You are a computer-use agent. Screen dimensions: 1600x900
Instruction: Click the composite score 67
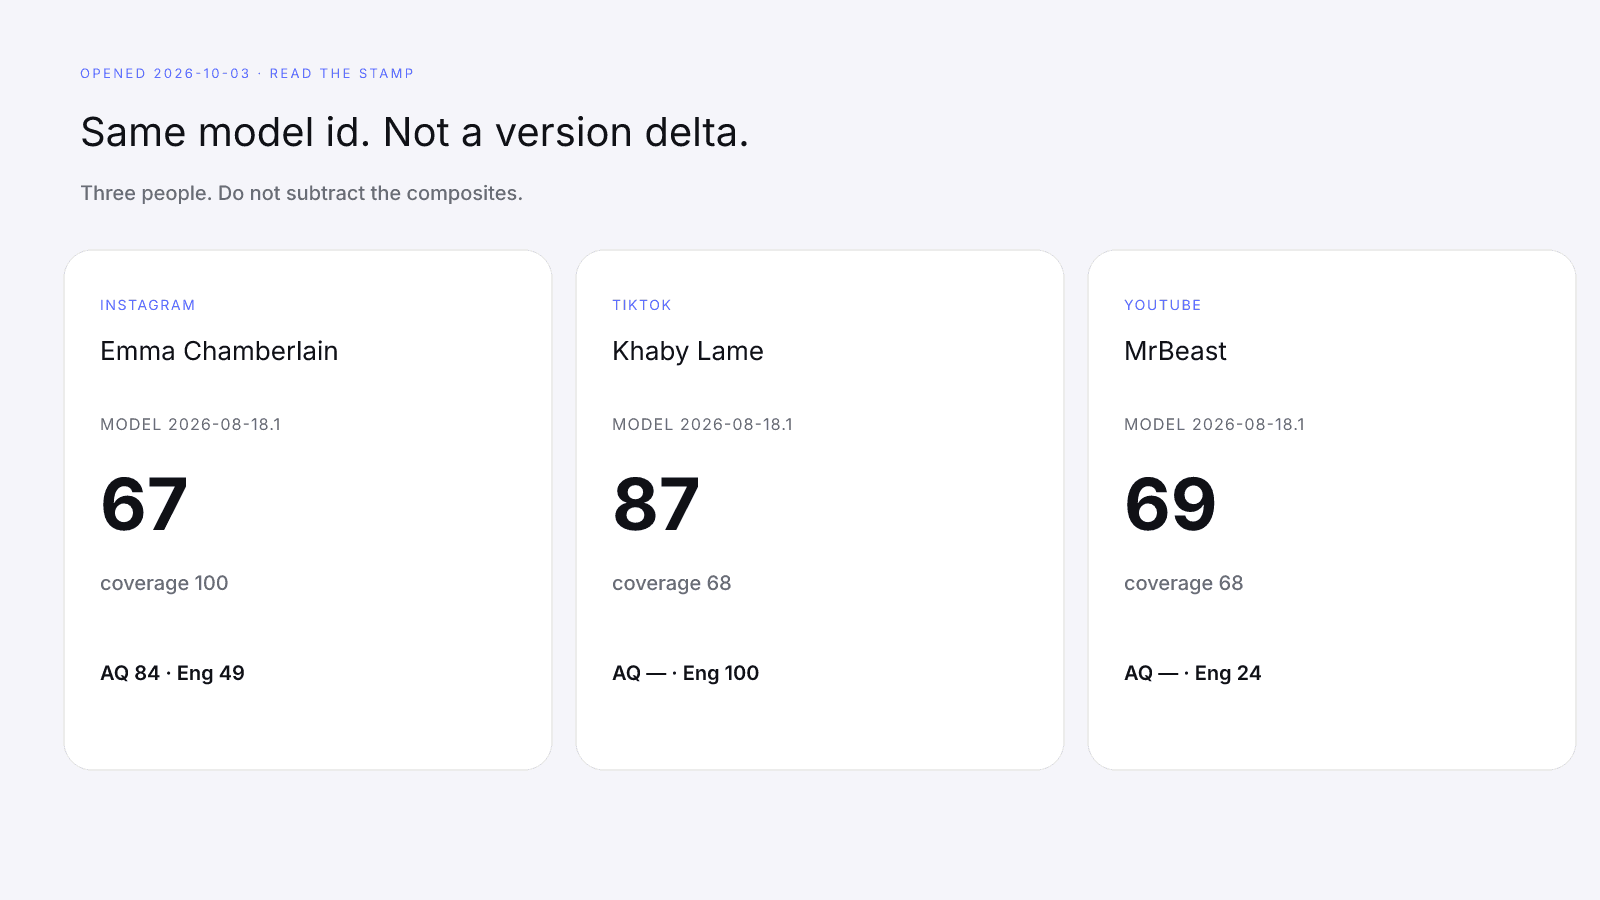coord(144,504)
